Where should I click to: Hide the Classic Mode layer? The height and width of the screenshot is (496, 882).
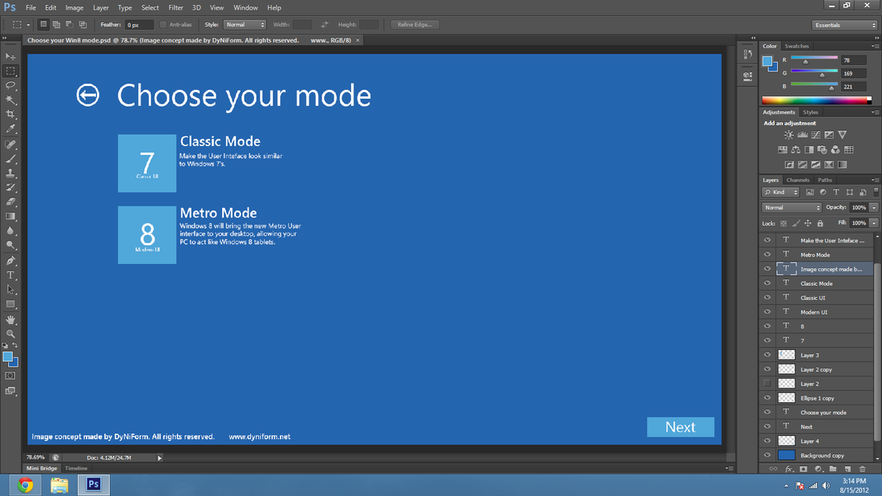[x=767, y=283]
